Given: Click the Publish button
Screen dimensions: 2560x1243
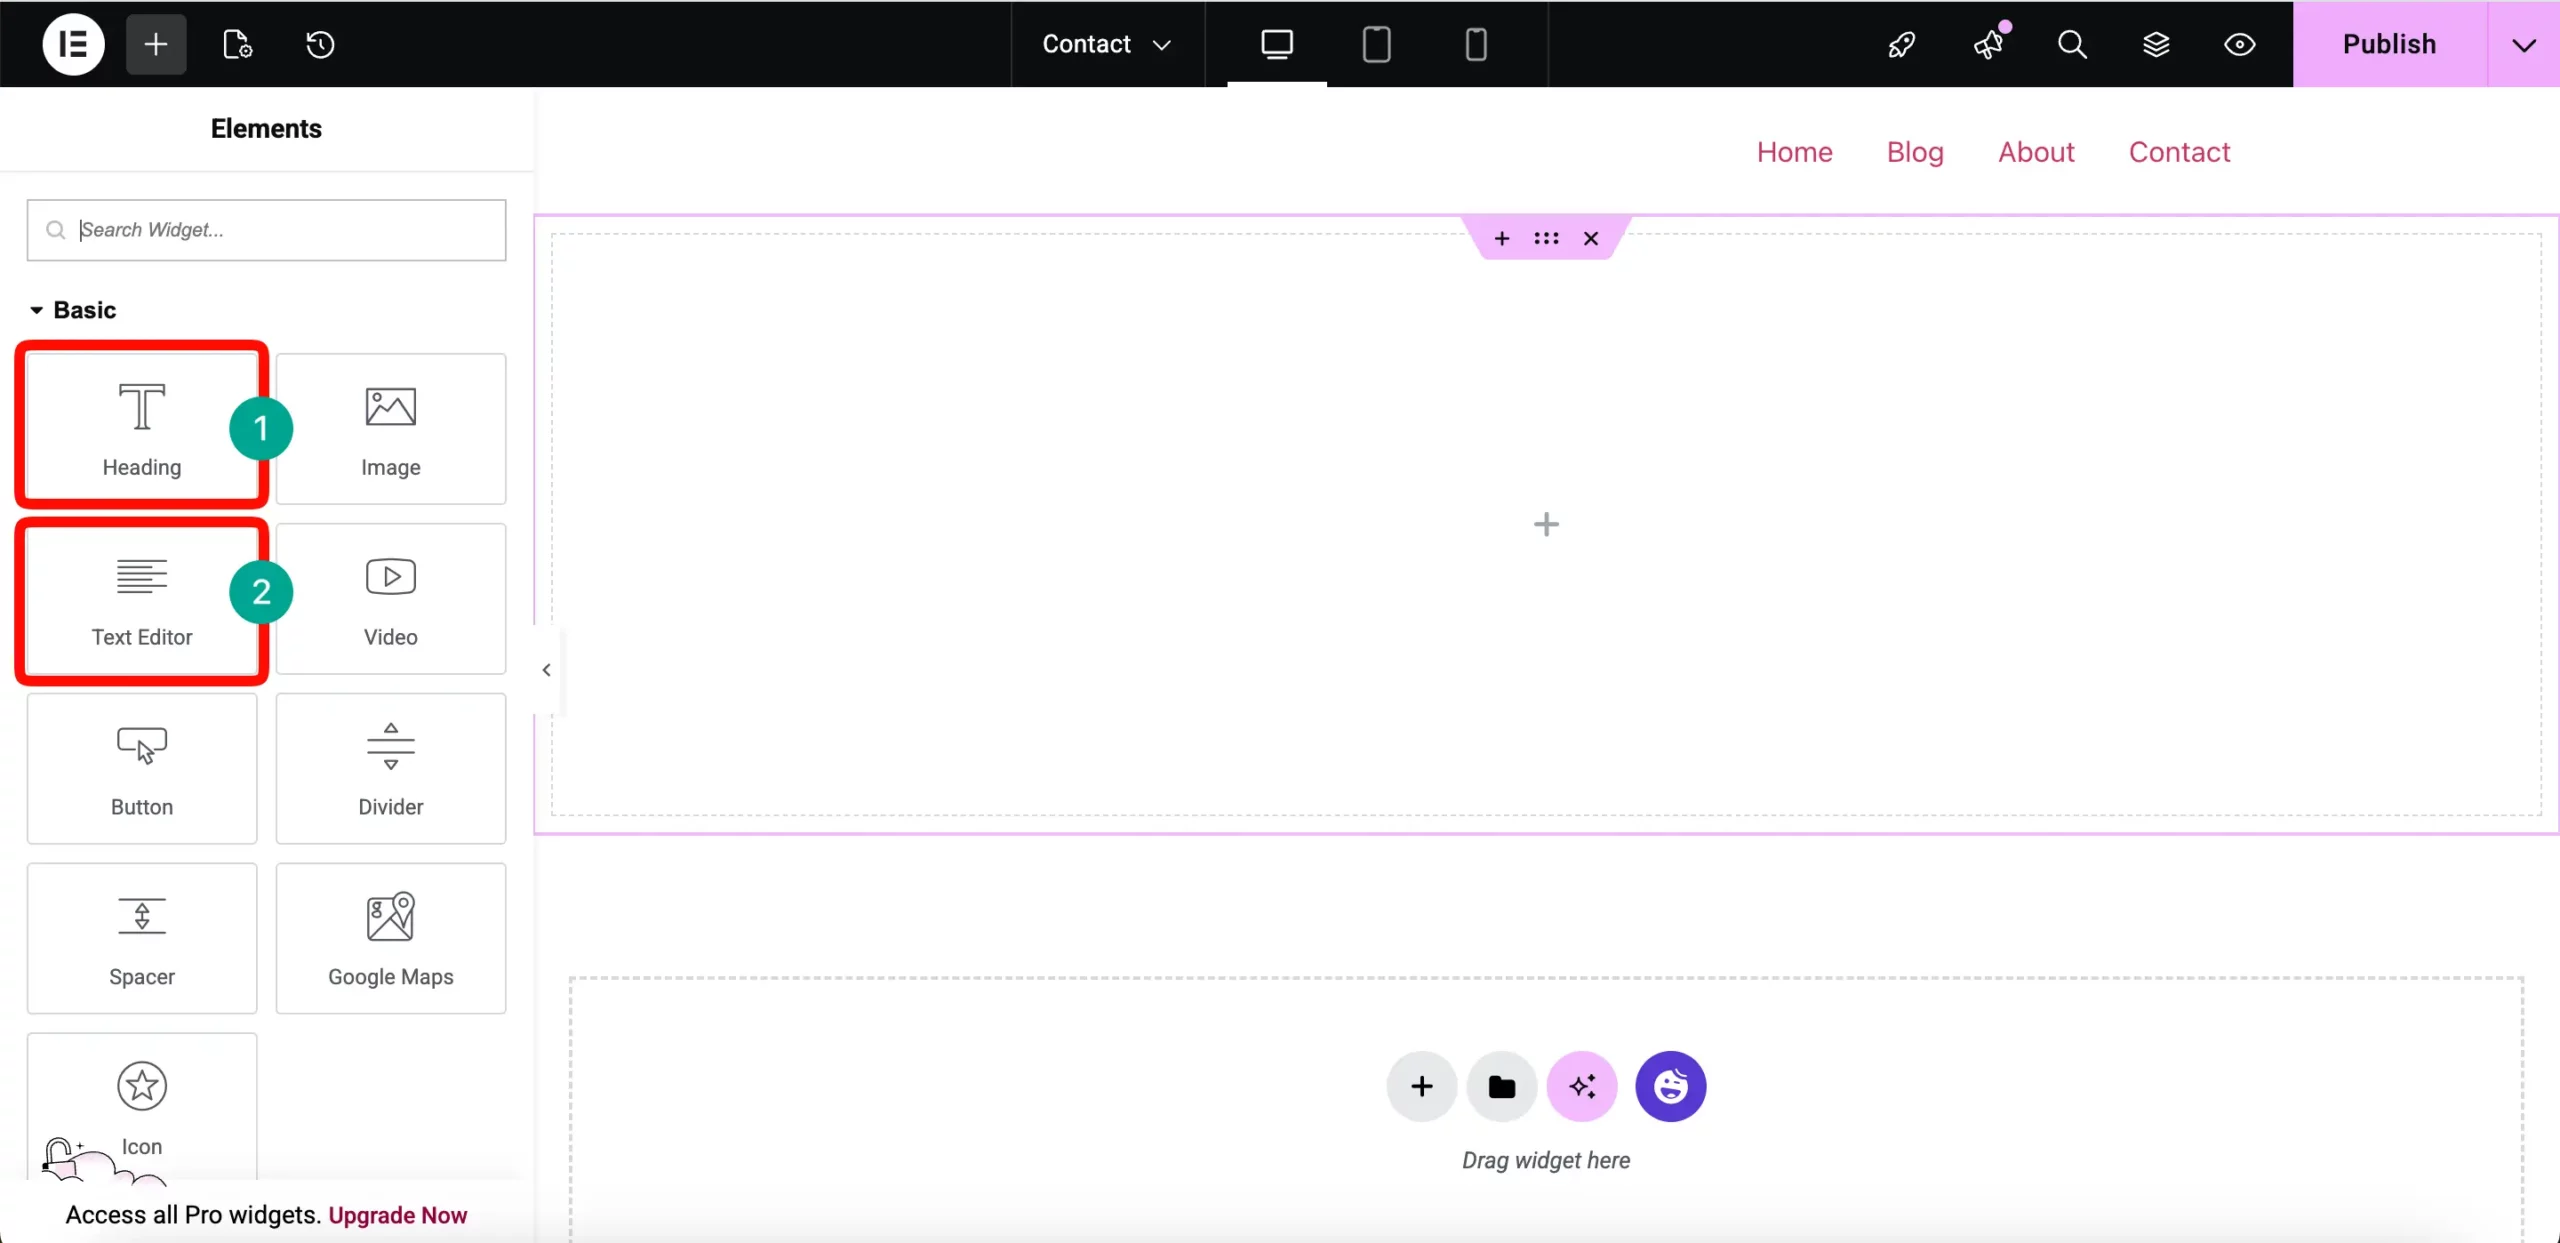Looking at the screenshot, I should pos(2391,44).
